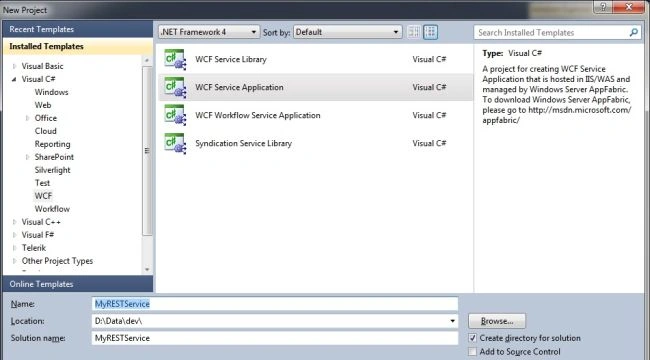
Task: Open the Location path dropdown arrow
Action: coord(452,321)
